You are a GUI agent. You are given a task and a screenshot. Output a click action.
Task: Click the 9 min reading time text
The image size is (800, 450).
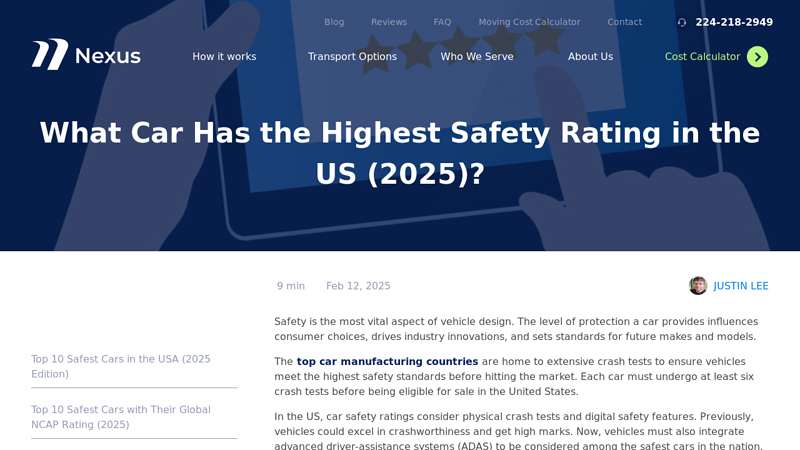point(291,286)
